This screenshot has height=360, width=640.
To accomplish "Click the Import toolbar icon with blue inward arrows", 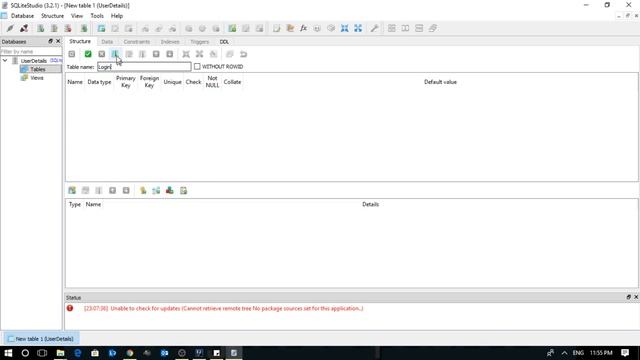I will coord(344,28).
